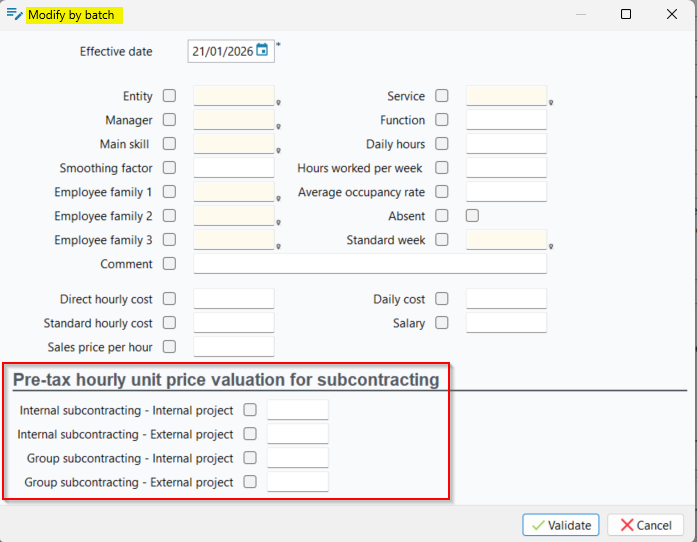The width and height of the screenshot is (697, 542).
Task: Enable the Entity checkbox
Action: (169, 96)
